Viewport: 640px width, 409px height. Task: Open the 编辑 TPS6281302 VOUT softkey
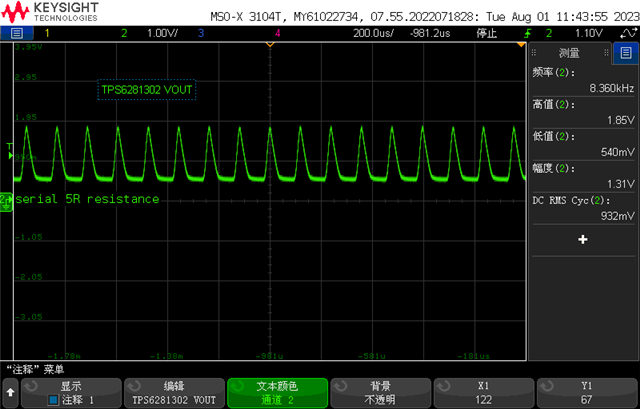point(174,393)
